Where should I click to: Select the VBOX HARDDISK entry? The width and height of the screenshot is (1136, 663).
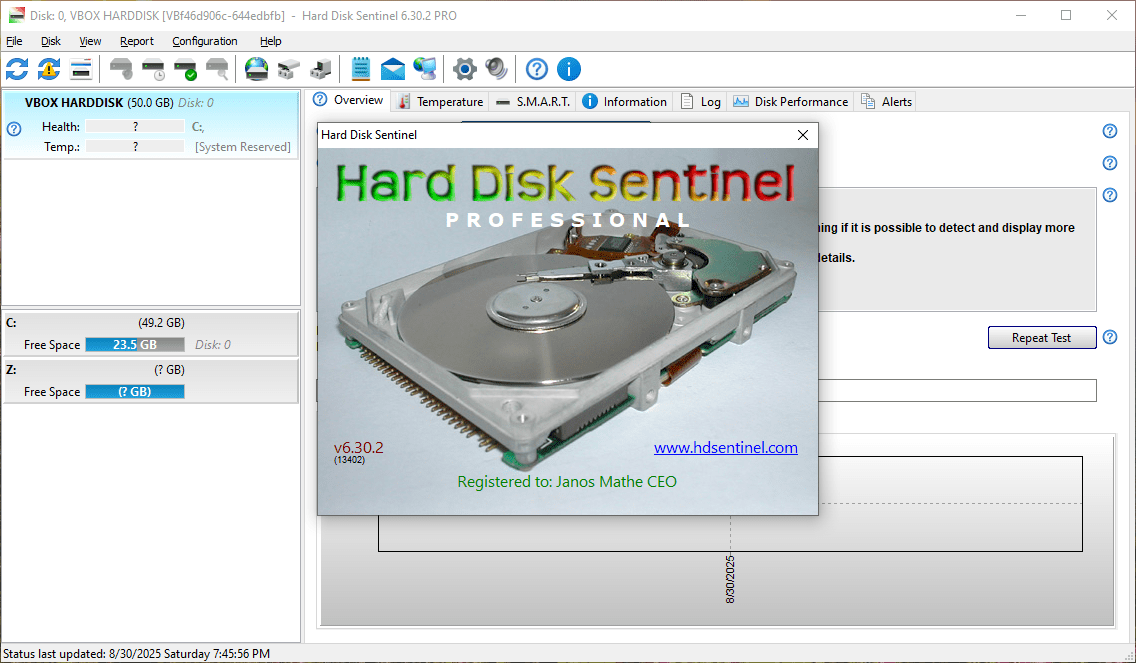point(151,125)
